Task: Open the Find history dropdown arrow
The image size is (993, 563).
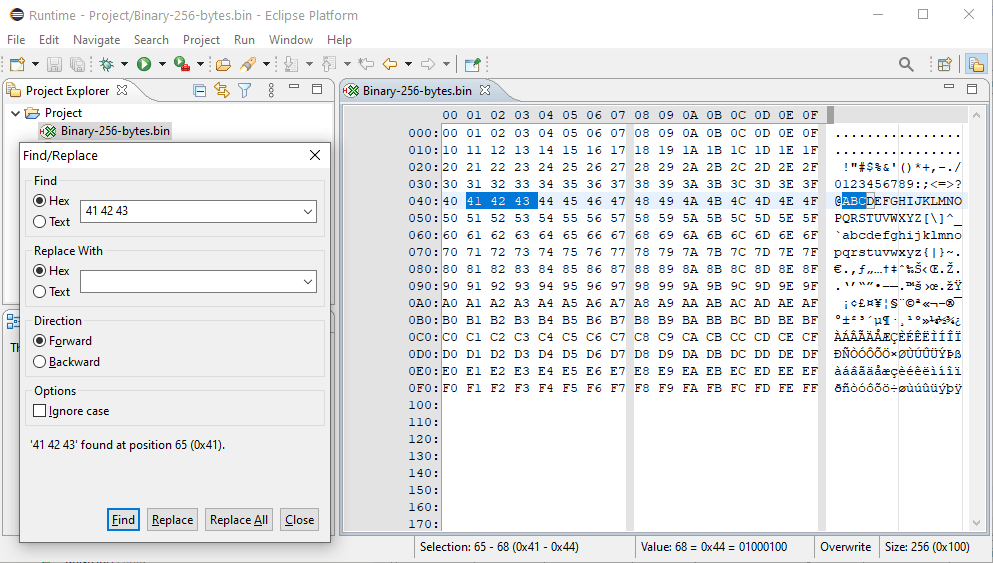Action: pos(308,212)
